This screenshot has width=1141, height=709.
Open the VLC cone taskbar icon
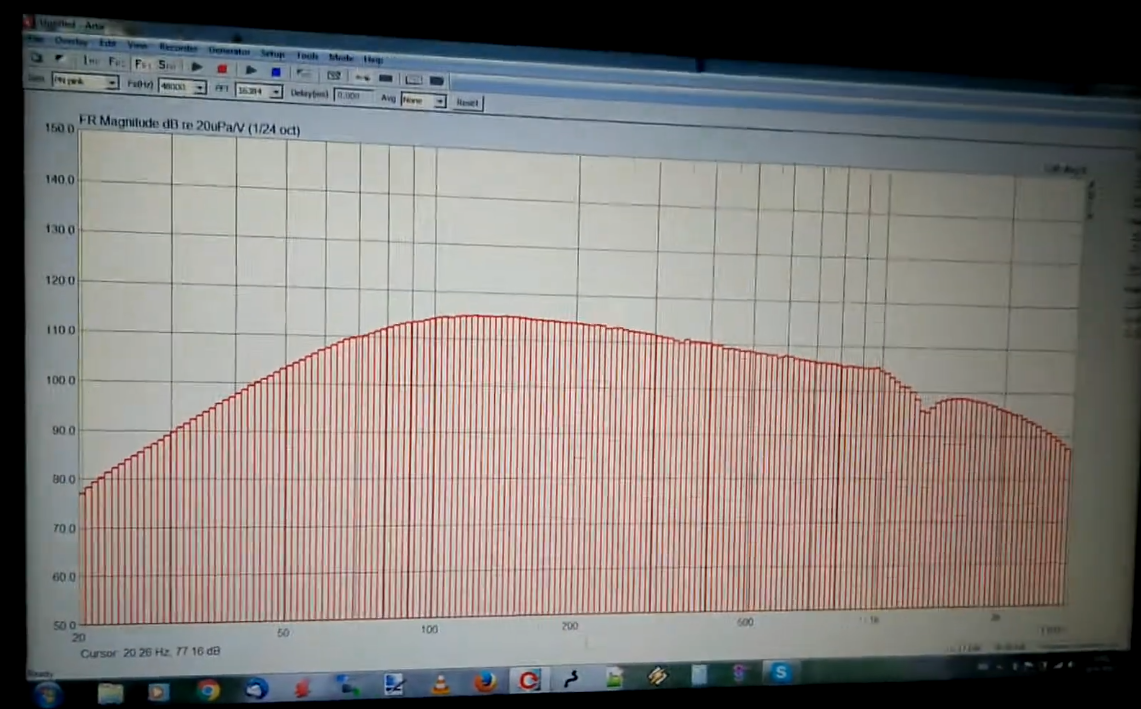coord(440,684)
